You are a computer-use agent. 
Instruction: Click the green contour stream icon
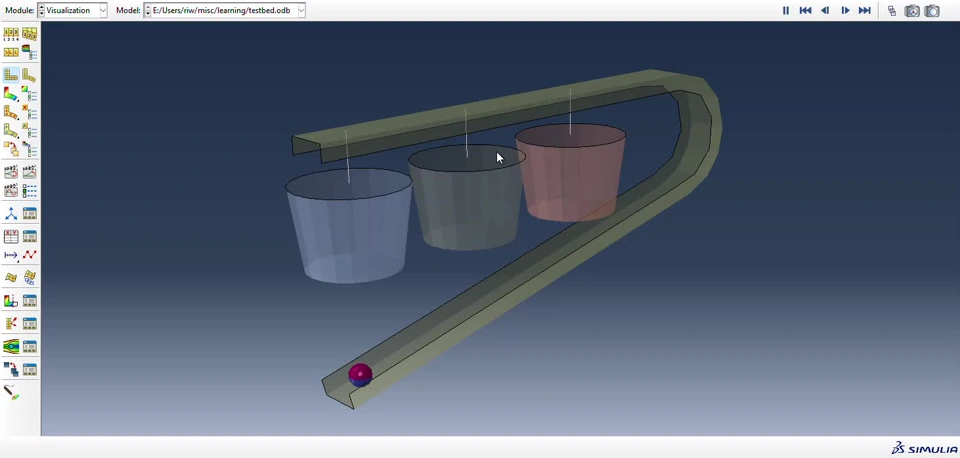coord(11,347)
